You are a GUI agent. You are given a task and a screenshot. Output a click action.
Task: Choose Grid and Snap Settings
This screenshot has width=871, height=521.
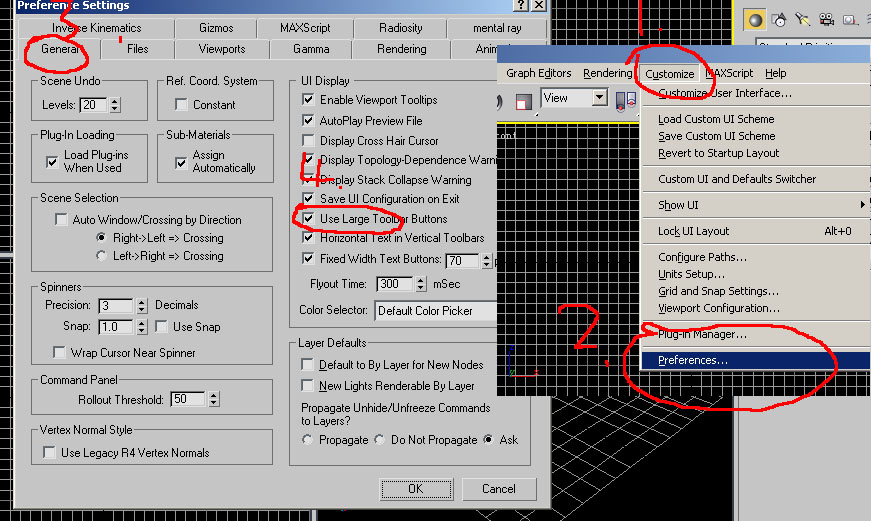pyautogui.click(x=755, y=291)
